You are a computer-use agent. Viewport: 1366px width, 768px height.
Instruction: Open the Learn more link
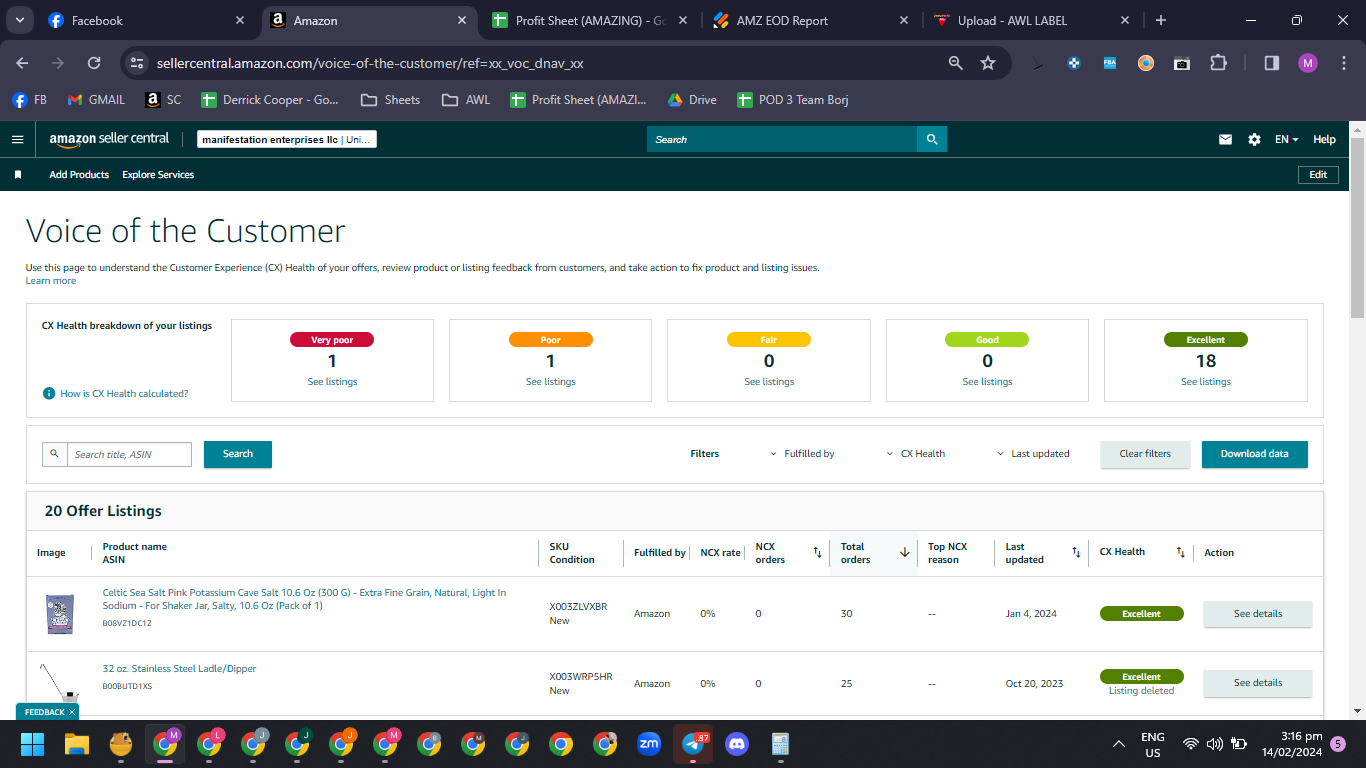tap(51, 281)
